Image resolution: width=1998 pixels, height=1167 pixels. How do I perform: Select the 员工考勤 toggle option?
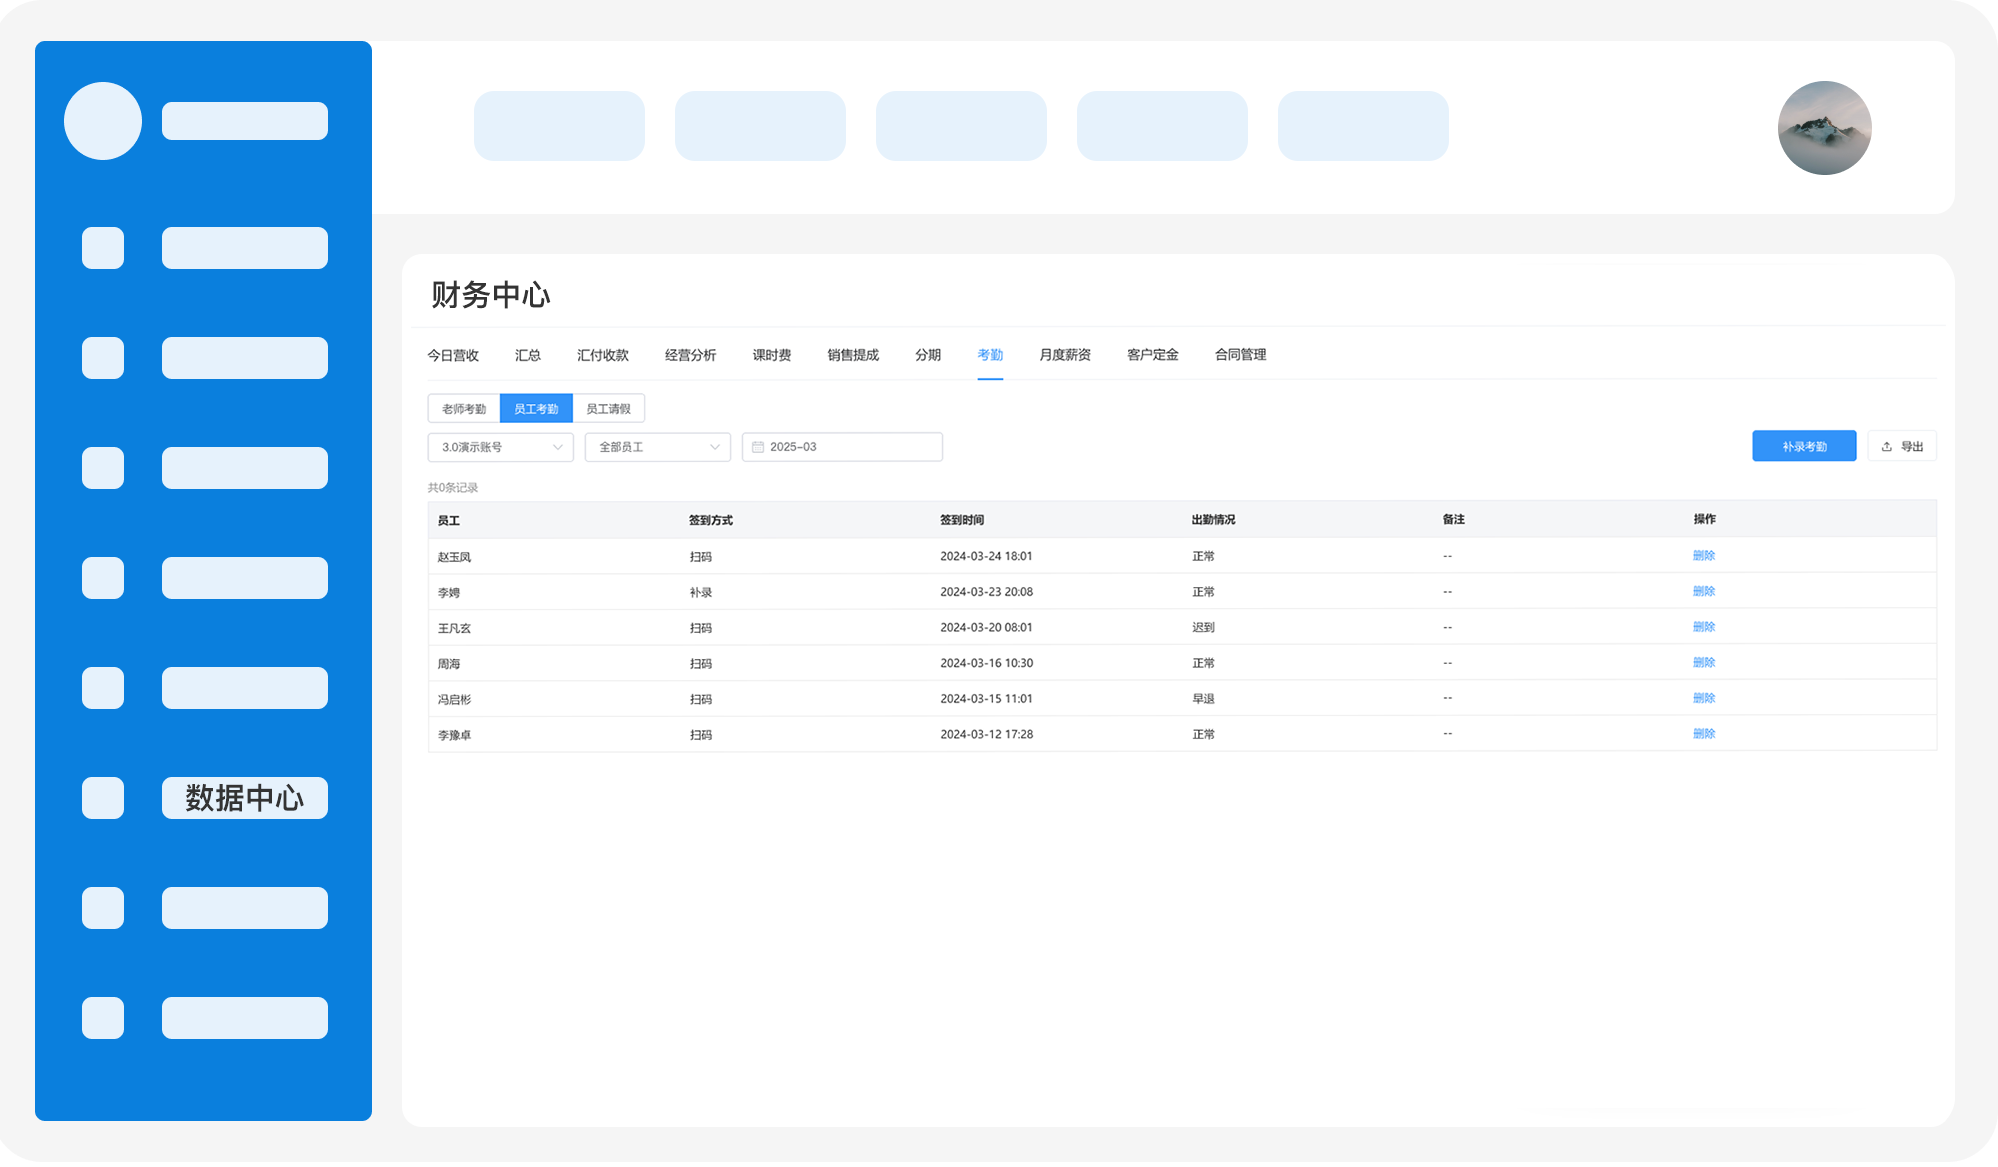tap(536, 409)
